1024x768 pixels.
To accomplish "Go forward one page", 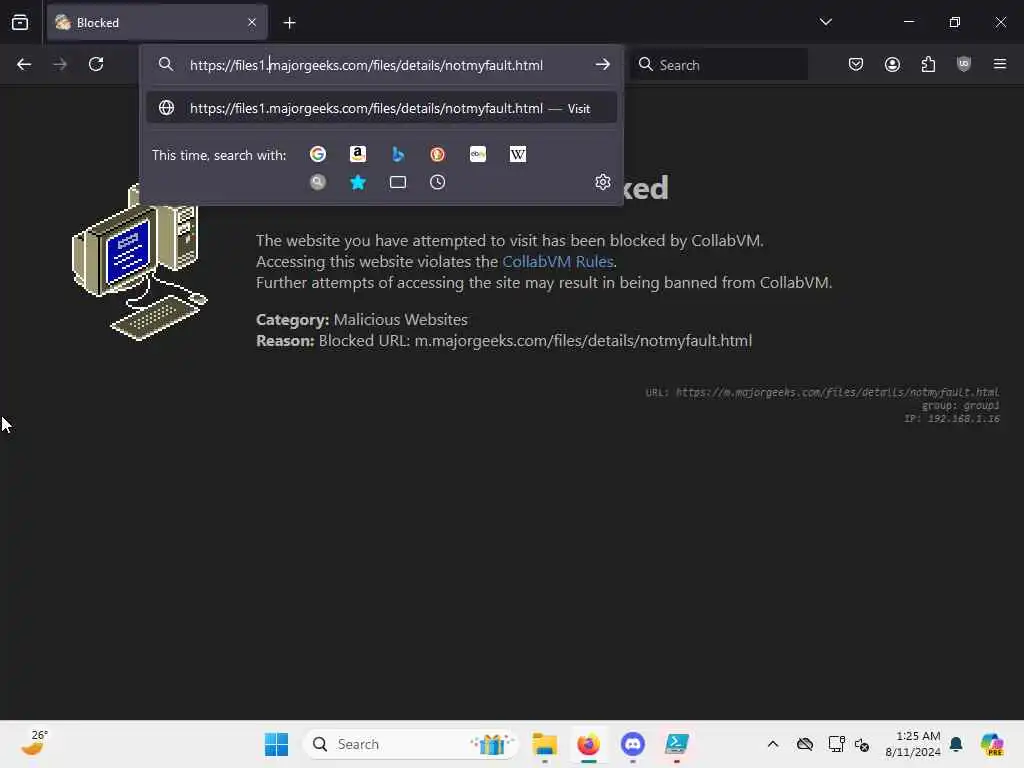I will [x=60, y=64].
